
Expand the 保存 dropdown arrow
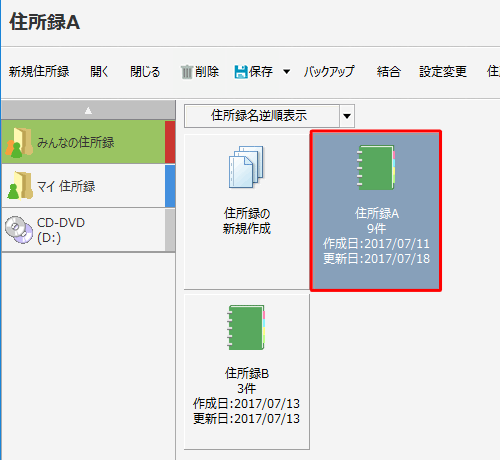point(286,72)
